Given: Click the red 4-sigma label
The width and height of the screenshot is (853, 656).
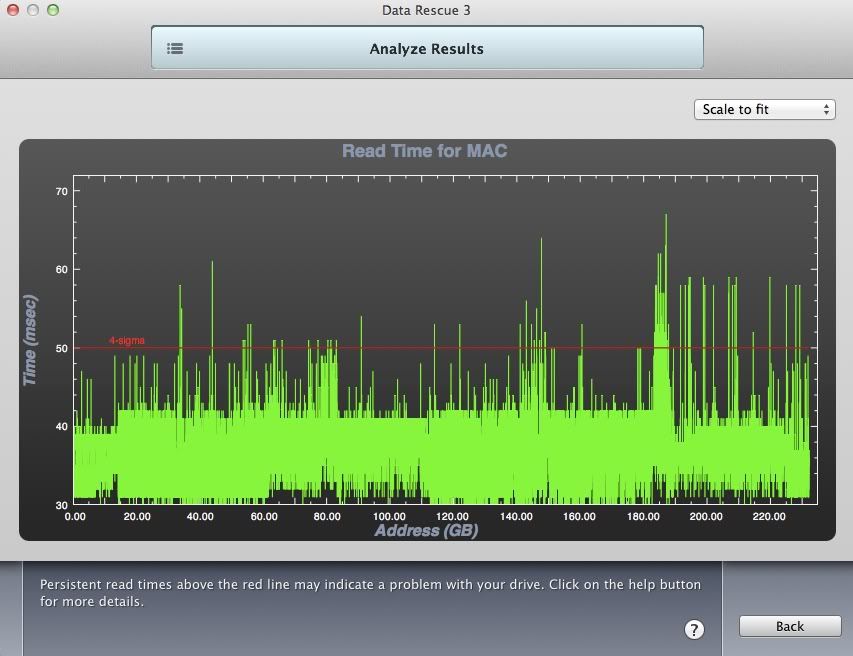Looking at the screenshot, I should tap(127, 341).
